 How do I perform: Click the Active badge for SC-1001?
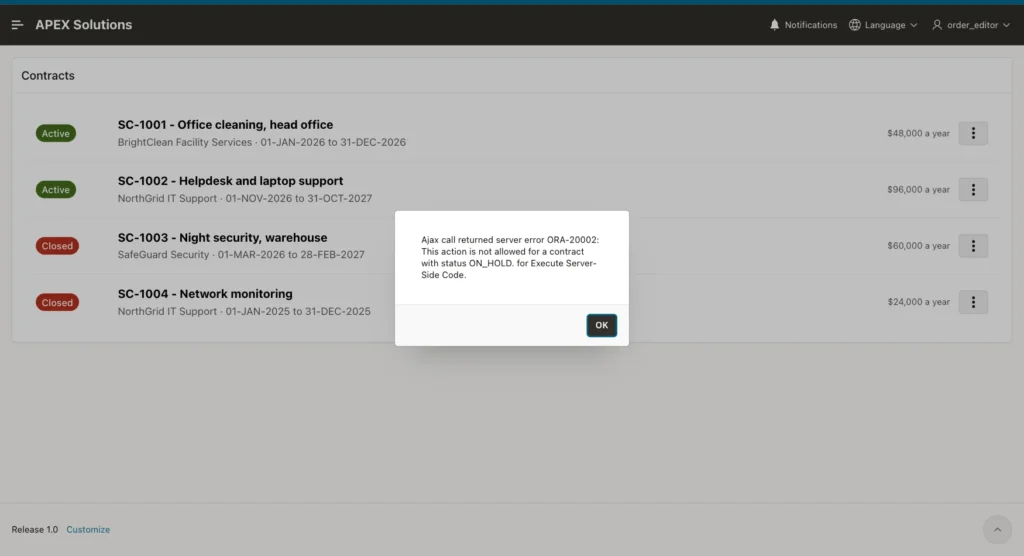tap(56, 133)
